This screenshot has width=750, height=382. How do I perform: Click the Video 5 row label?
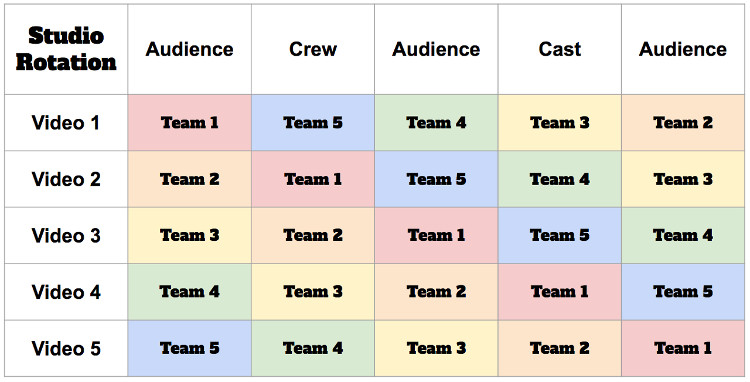[x=66, y=348]
